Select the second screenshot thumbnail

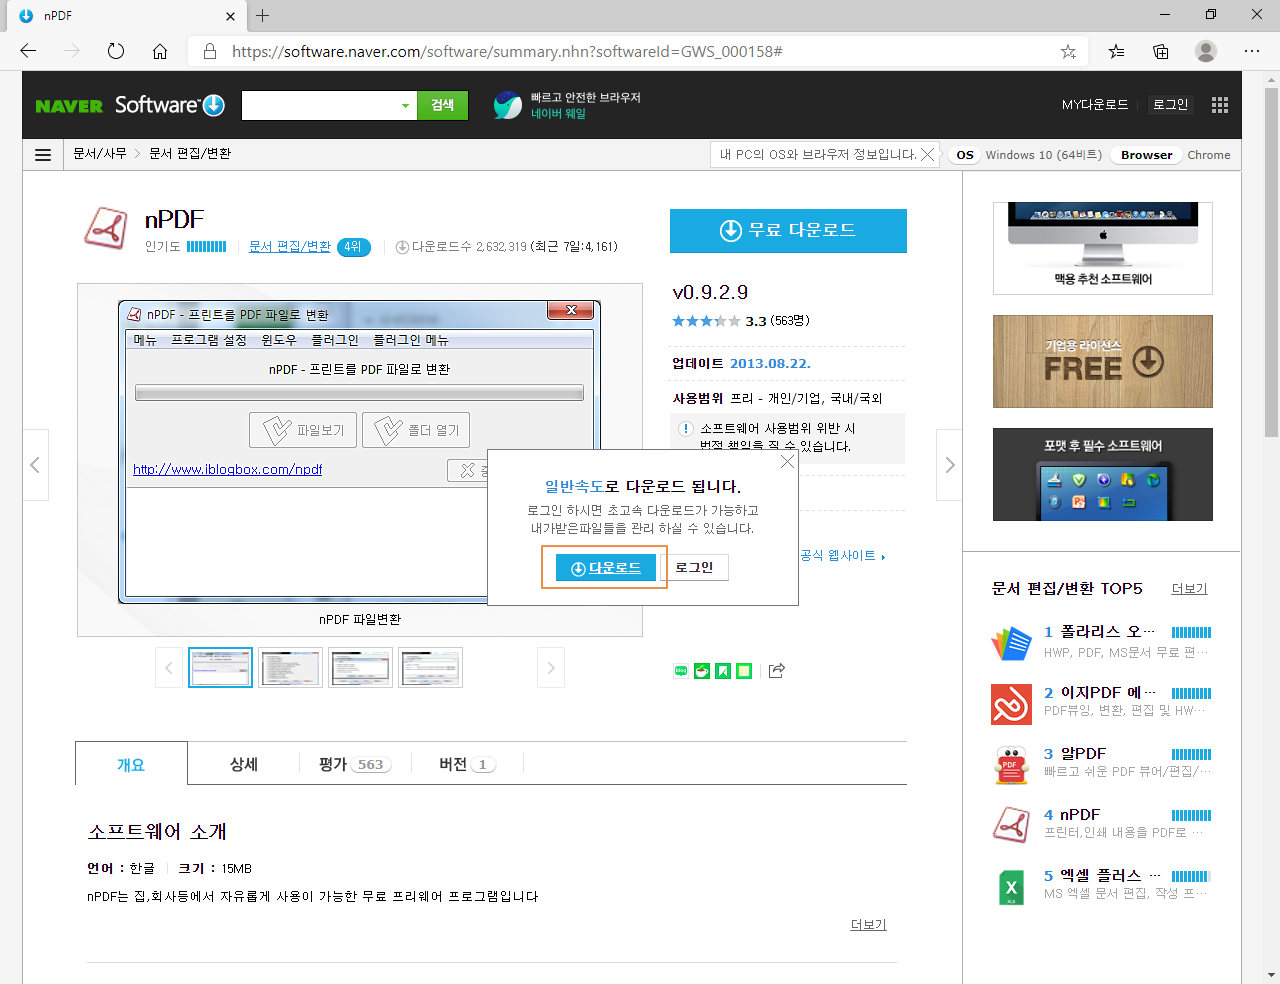click(x=290, y=668)
